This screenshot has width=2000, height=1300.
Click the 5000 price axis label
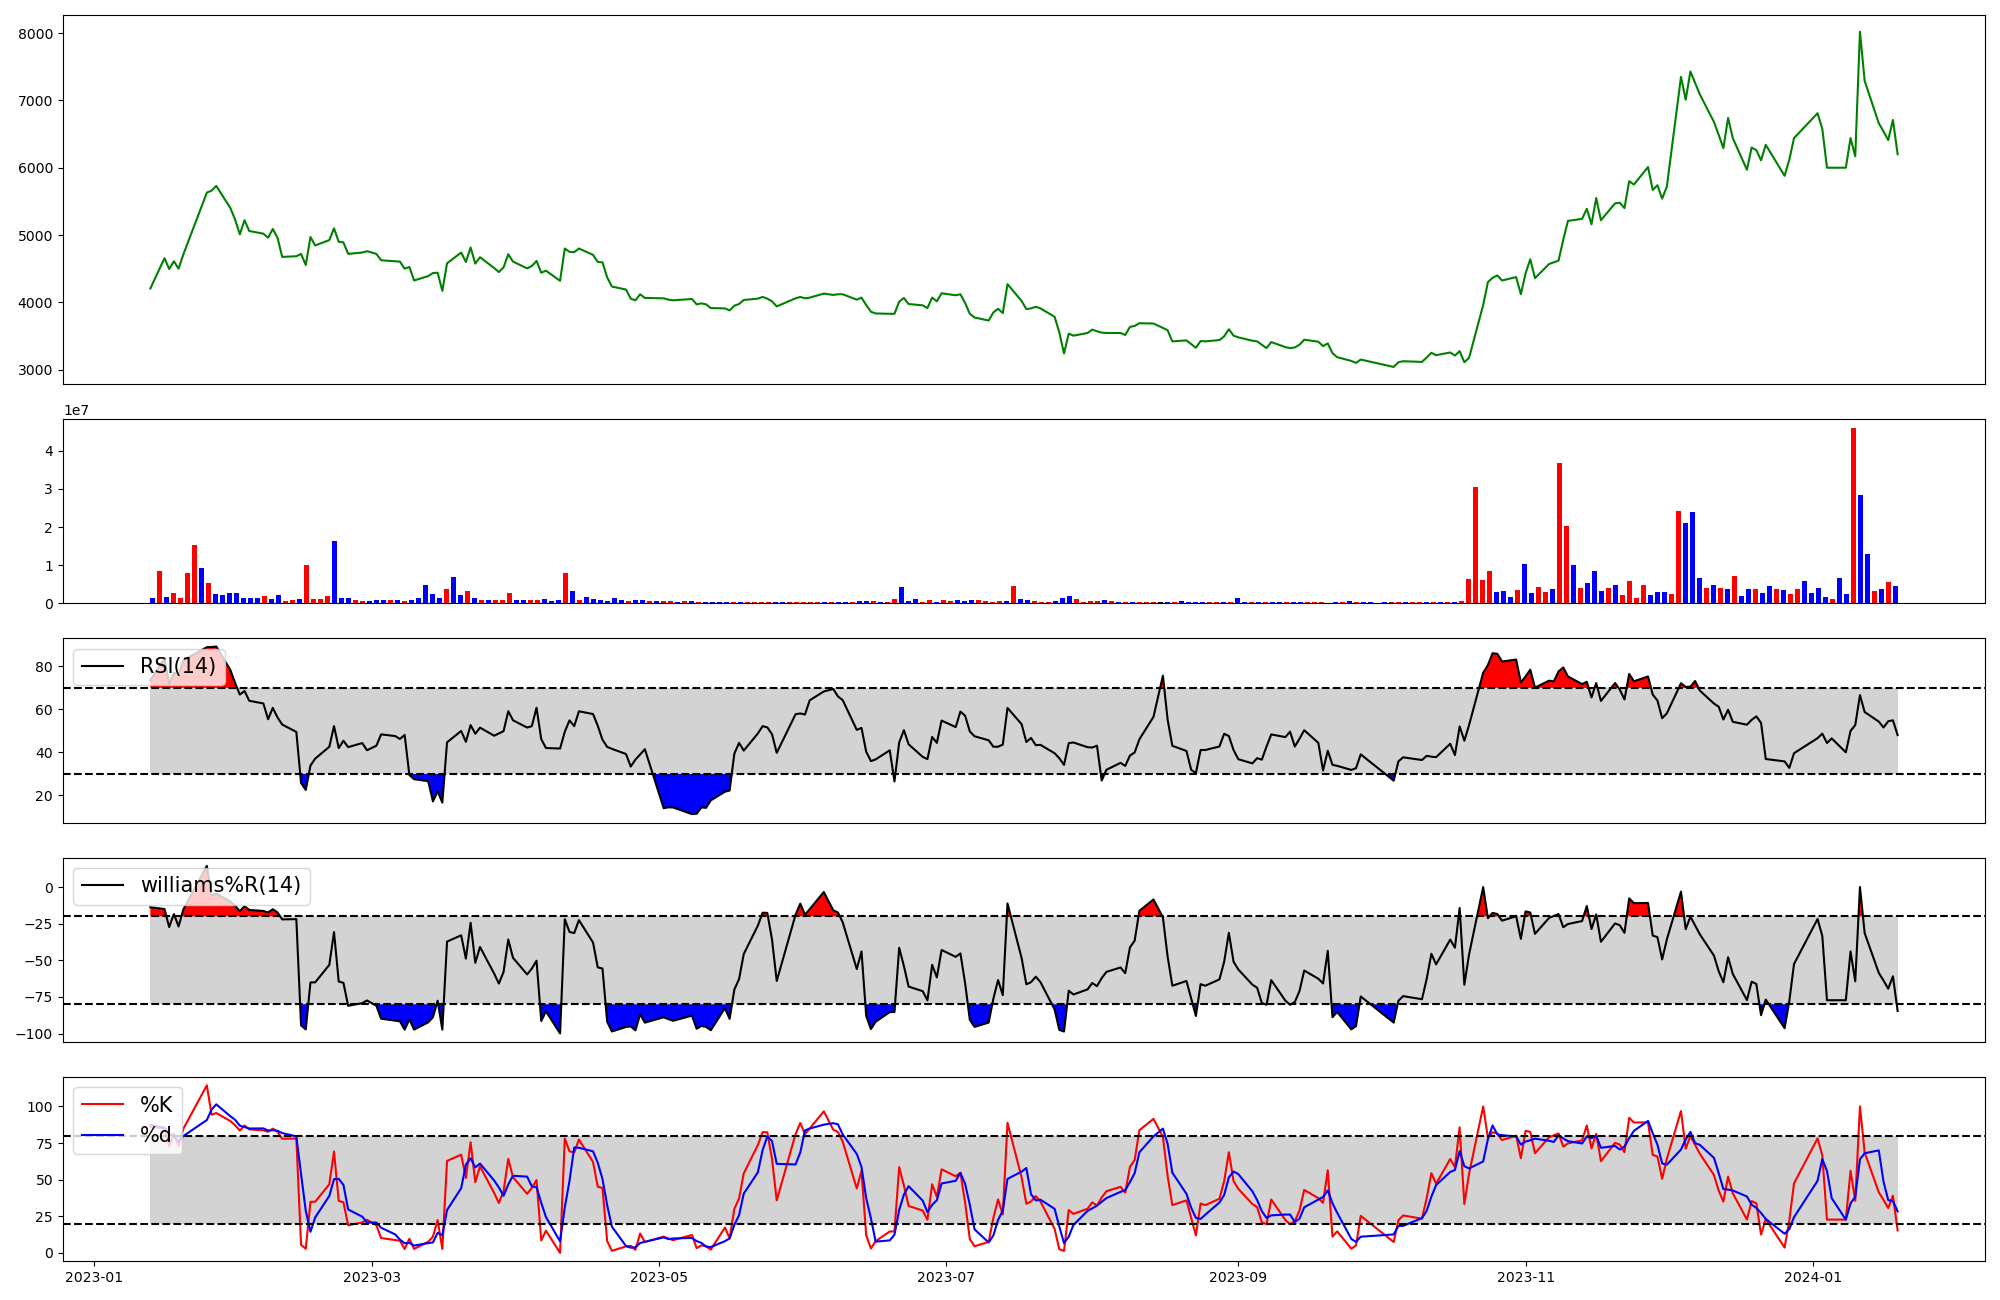tap(35, 236)
